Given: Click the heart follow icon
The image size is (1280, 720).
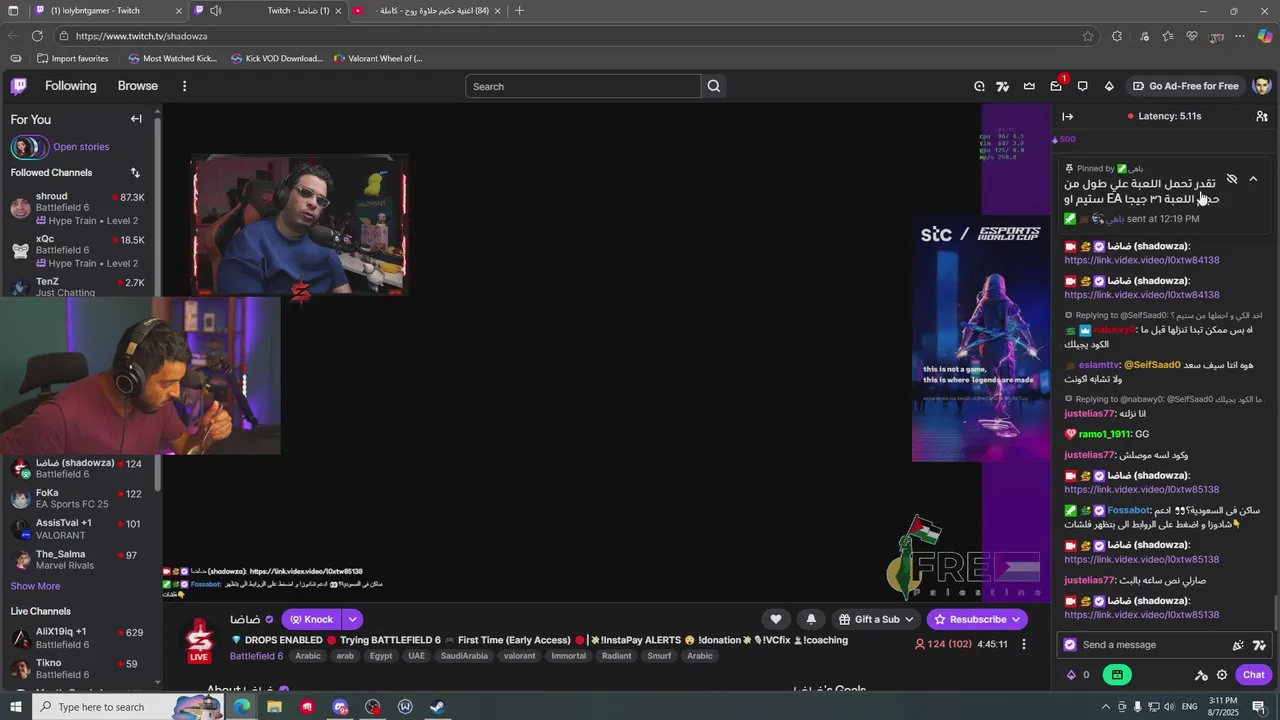Looking at the screenshot, I should pos(775,619).
